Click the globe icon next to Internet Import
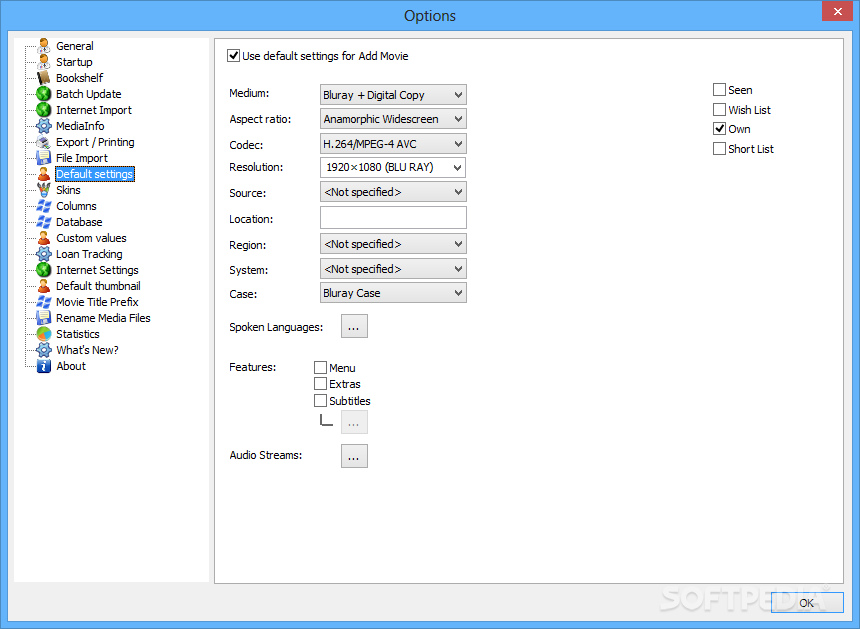The height and width of the screenshot is (629, 860). pos(44,110)
